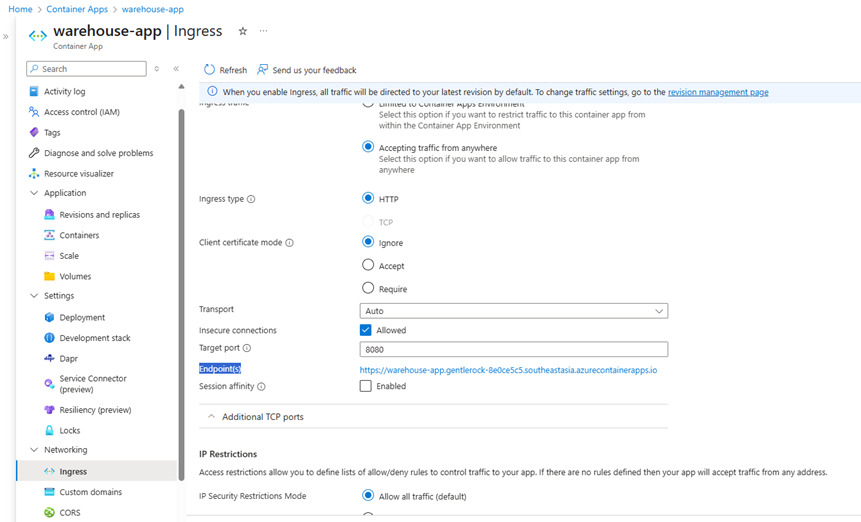This screenshot has width=861, height=522.
Task: Click the Development stack icon
Action: click(49, 338)
